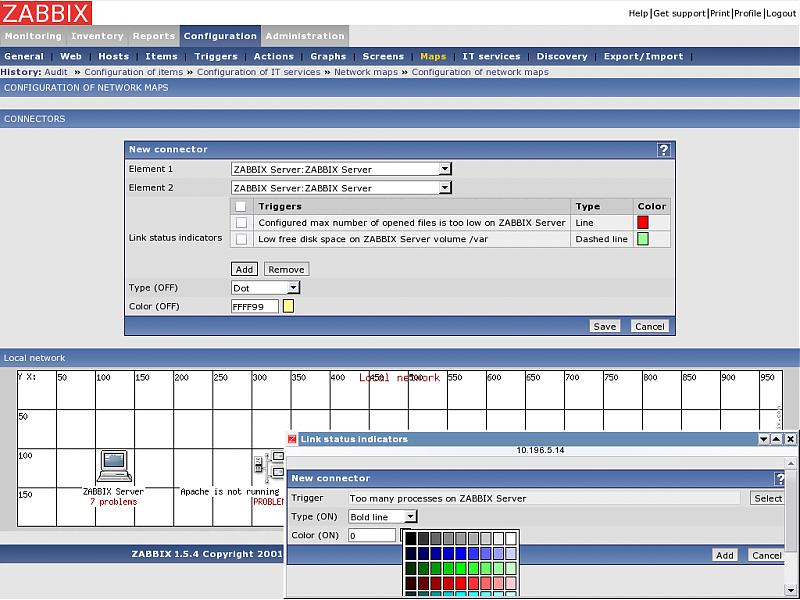Toggle select-all checkbox in Triggers header

click(241, 206)
